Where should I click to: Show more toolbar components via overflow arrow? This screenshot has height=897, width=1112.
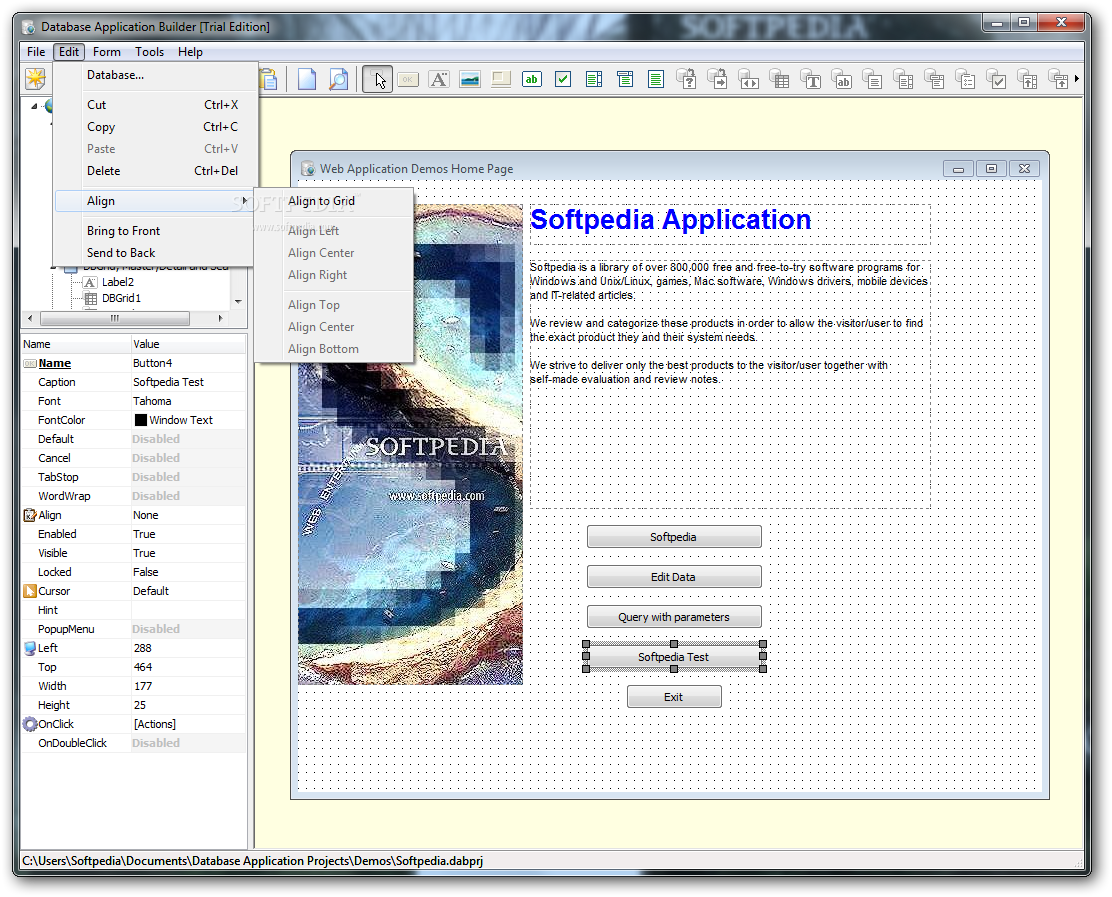1077,79
